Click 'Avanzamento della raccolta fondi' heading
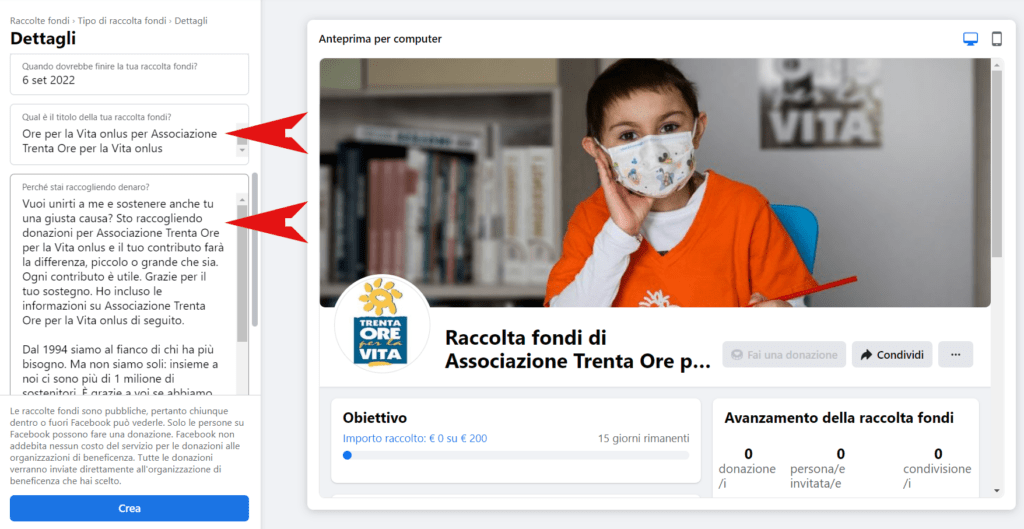1024x529 pixels. [x=839, y=418]
